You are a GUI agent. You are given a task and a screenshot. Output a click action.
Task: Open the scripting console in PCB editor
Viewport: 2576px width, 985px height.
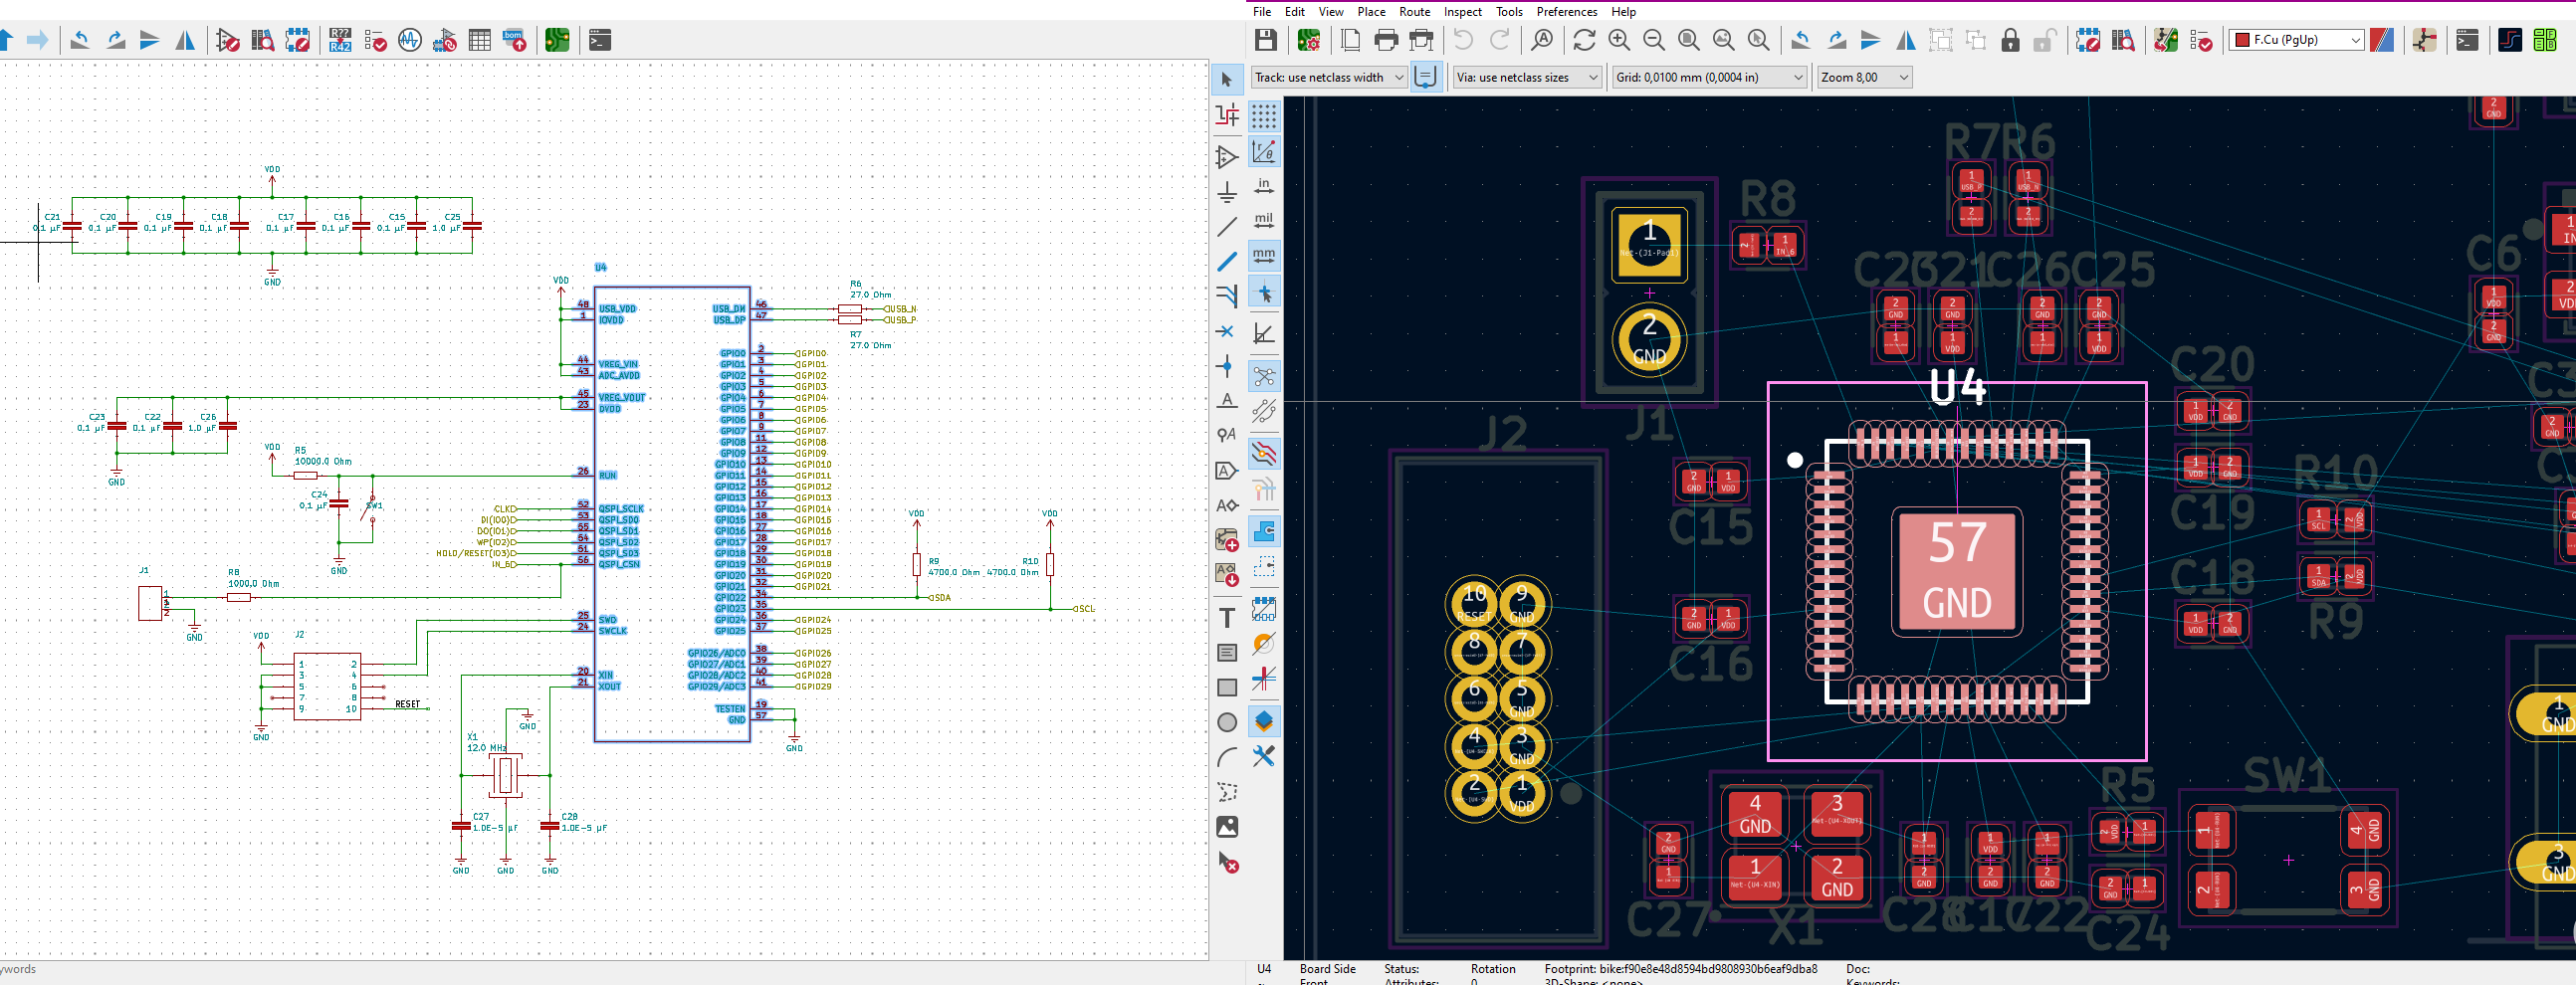[2467, 40]
